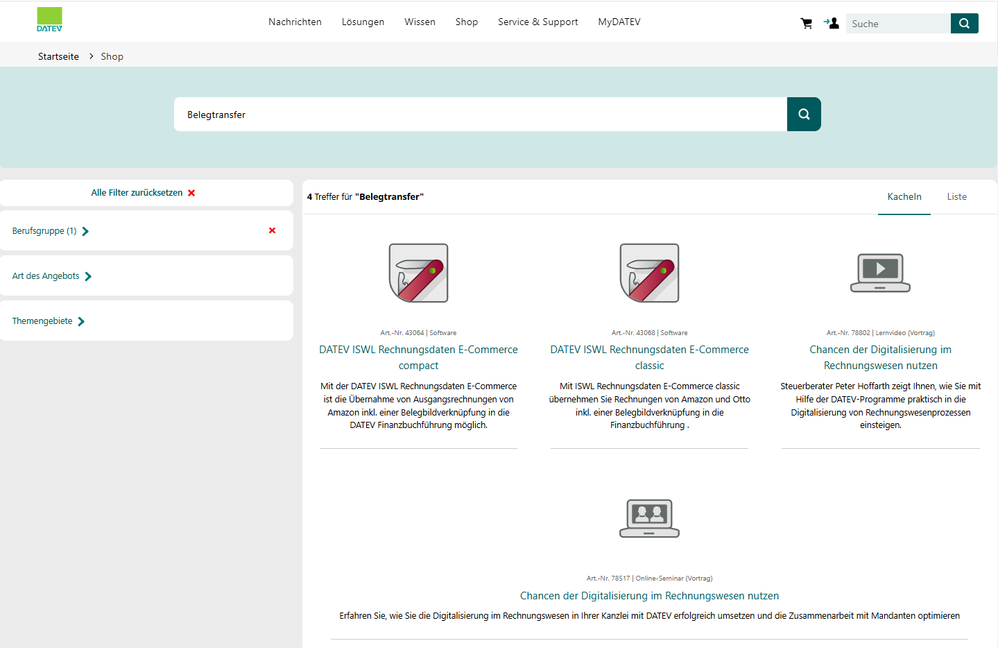998x648 pixels.
Task: Open the Shop menu in navigation
Action: click(467, 22)
